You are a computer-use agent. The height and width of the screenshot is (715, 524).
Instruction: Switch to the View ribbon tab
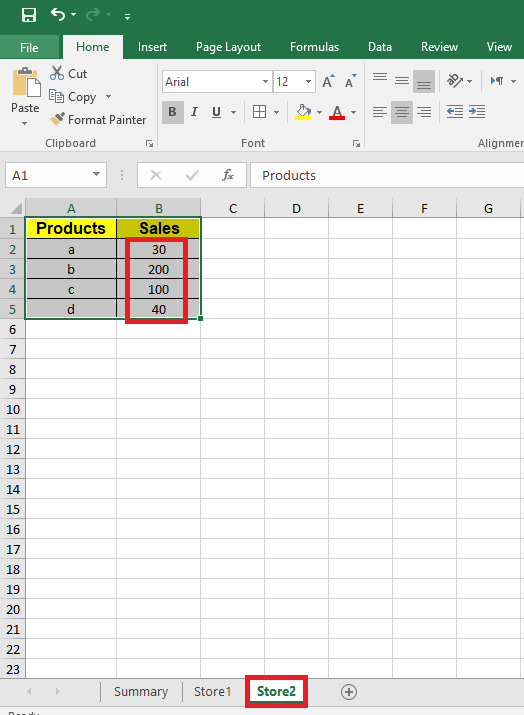point(499,47)
